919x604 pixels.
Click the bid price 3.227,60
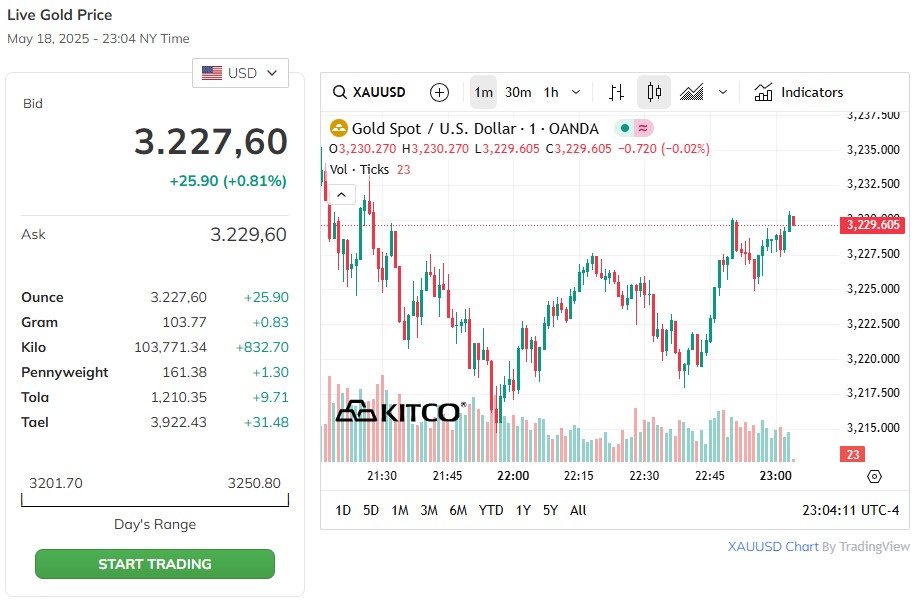point(211,142)
